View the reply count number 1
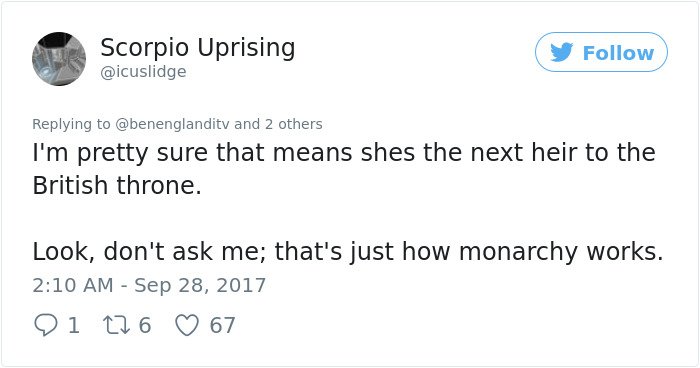This screenshot has height=368, width=700. click(x=74, y=325)
